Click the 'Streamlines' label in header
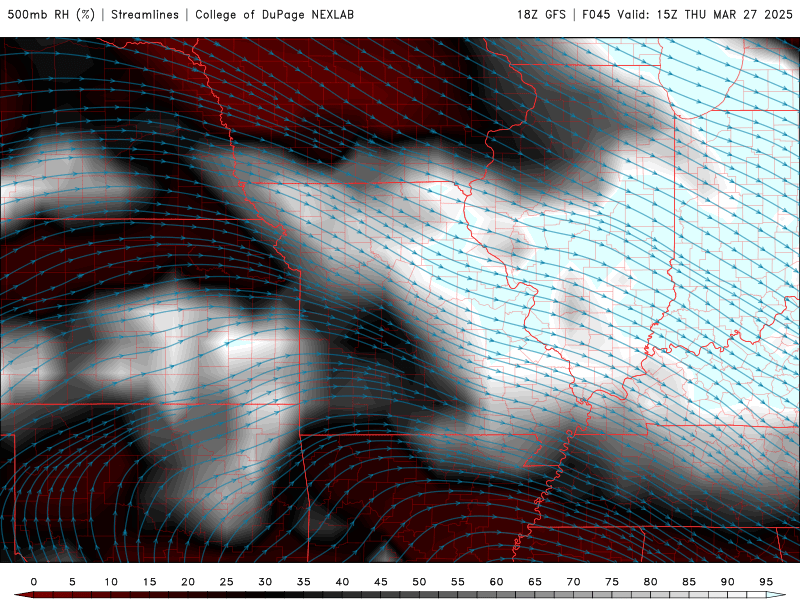The height and width of the screenshot is (600, 800). [145, 14]
